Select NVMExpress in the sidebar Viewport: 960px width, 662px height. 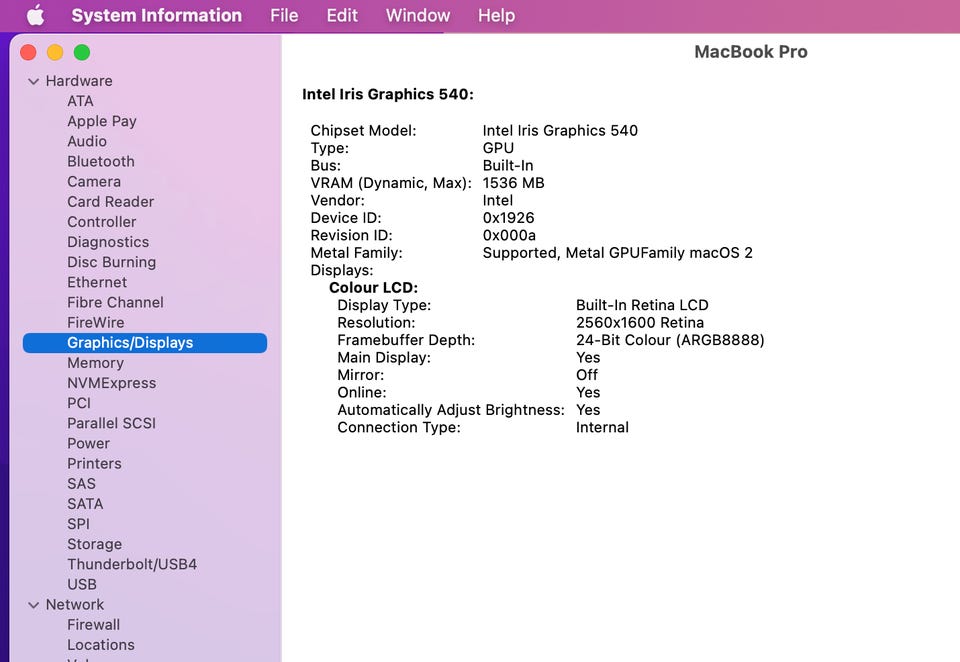[111, 383]
